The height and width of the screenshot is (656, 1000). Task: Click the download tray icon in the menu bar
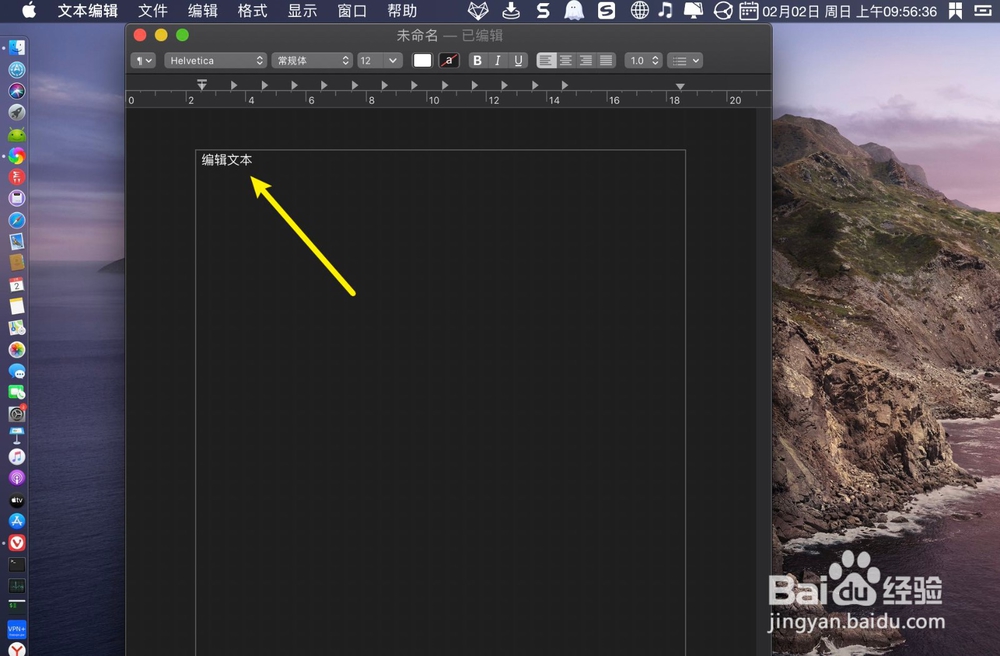pos(511,10)
